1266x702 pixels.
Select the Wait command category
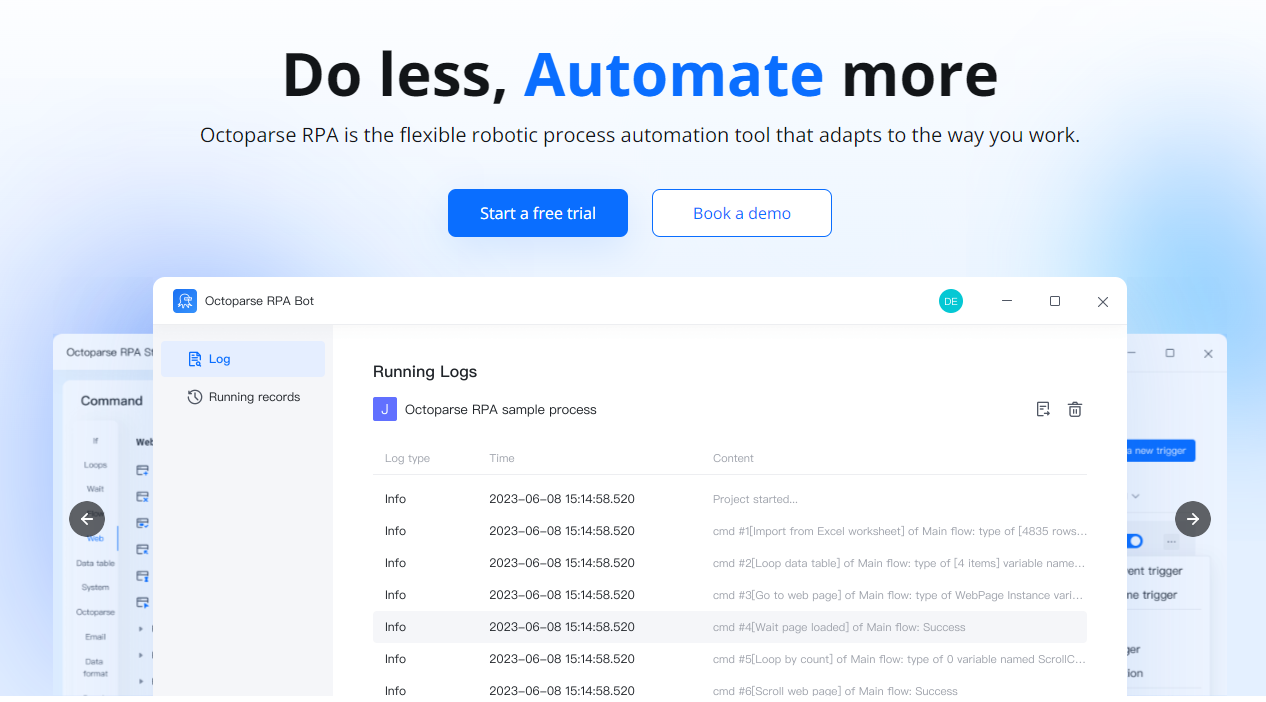click(95, 489)
